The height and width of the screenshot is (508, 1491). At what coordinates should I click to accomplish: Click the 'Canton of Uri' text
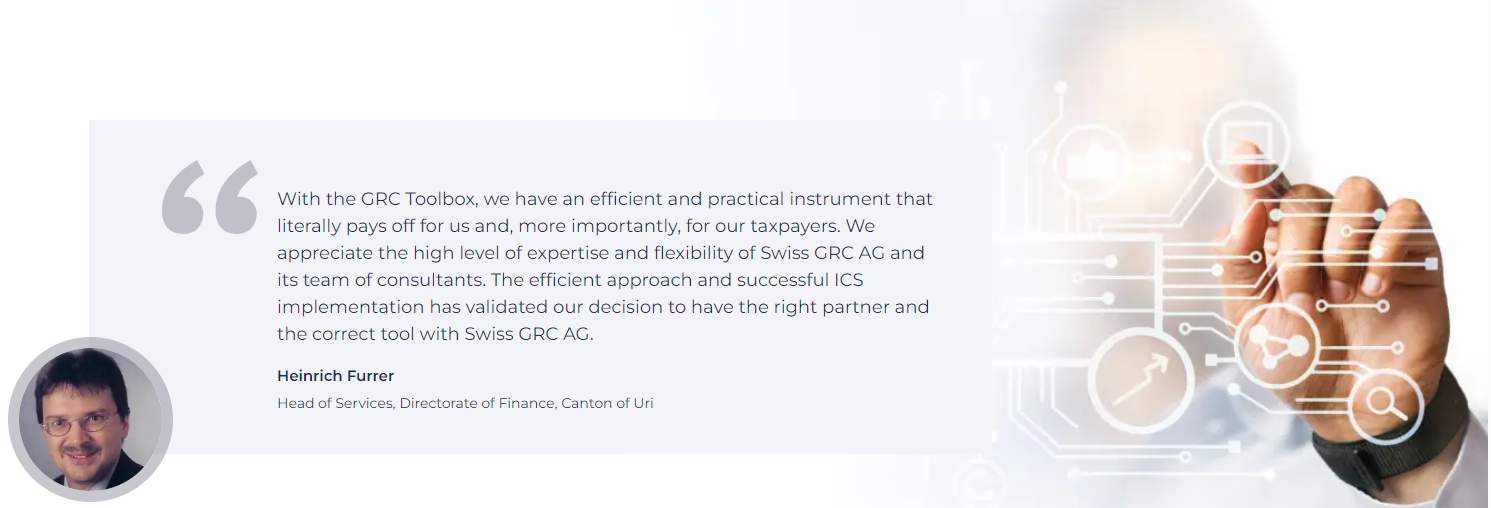(x=608, y=403)
